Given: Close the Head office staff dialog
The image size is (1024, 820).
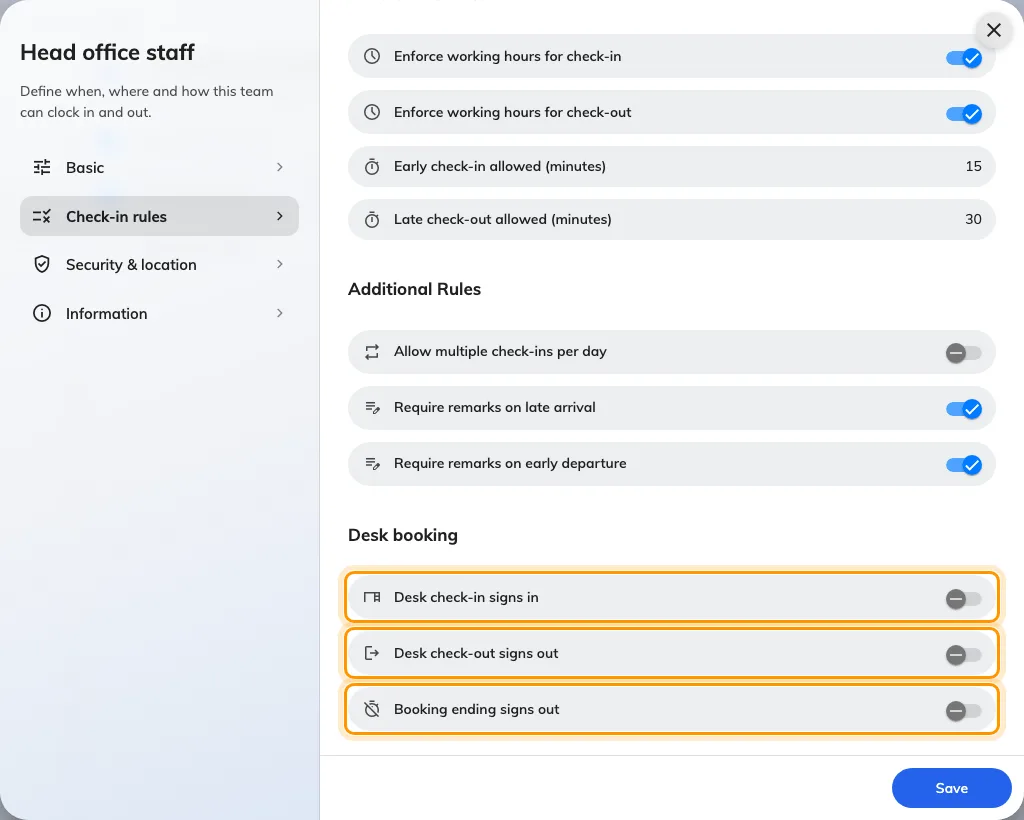Looking at the screenshot, I should tap(993, 30).
